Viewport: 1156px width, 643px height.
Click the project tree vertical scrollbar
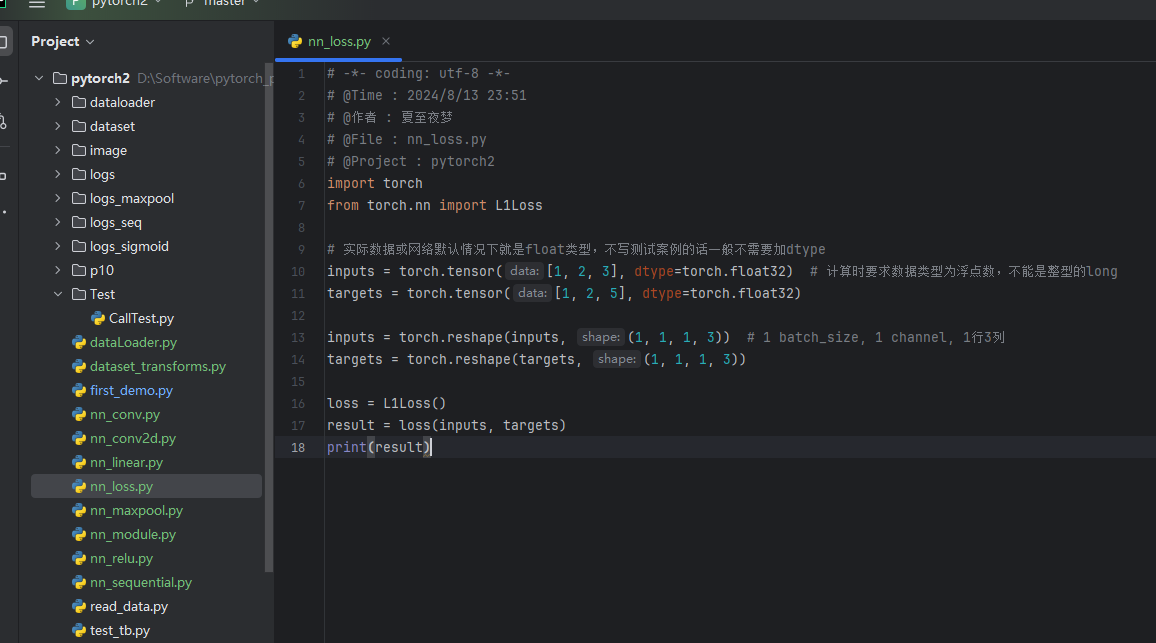[x=268, y=317]
